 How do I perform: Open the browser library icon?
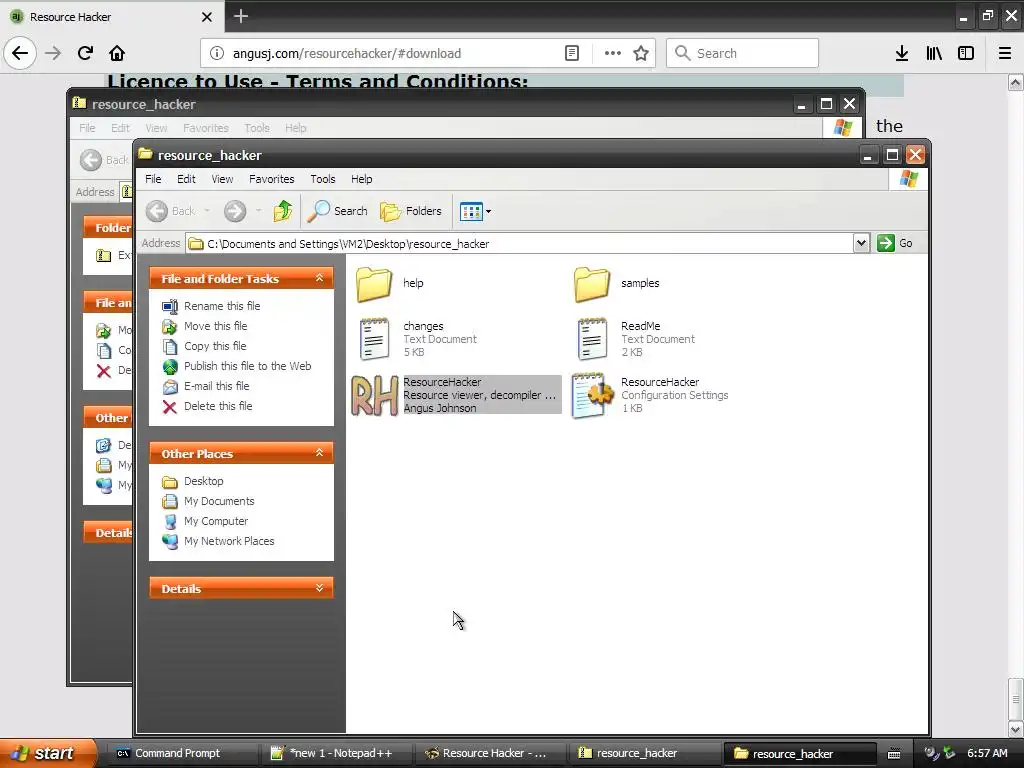(934, 53)
